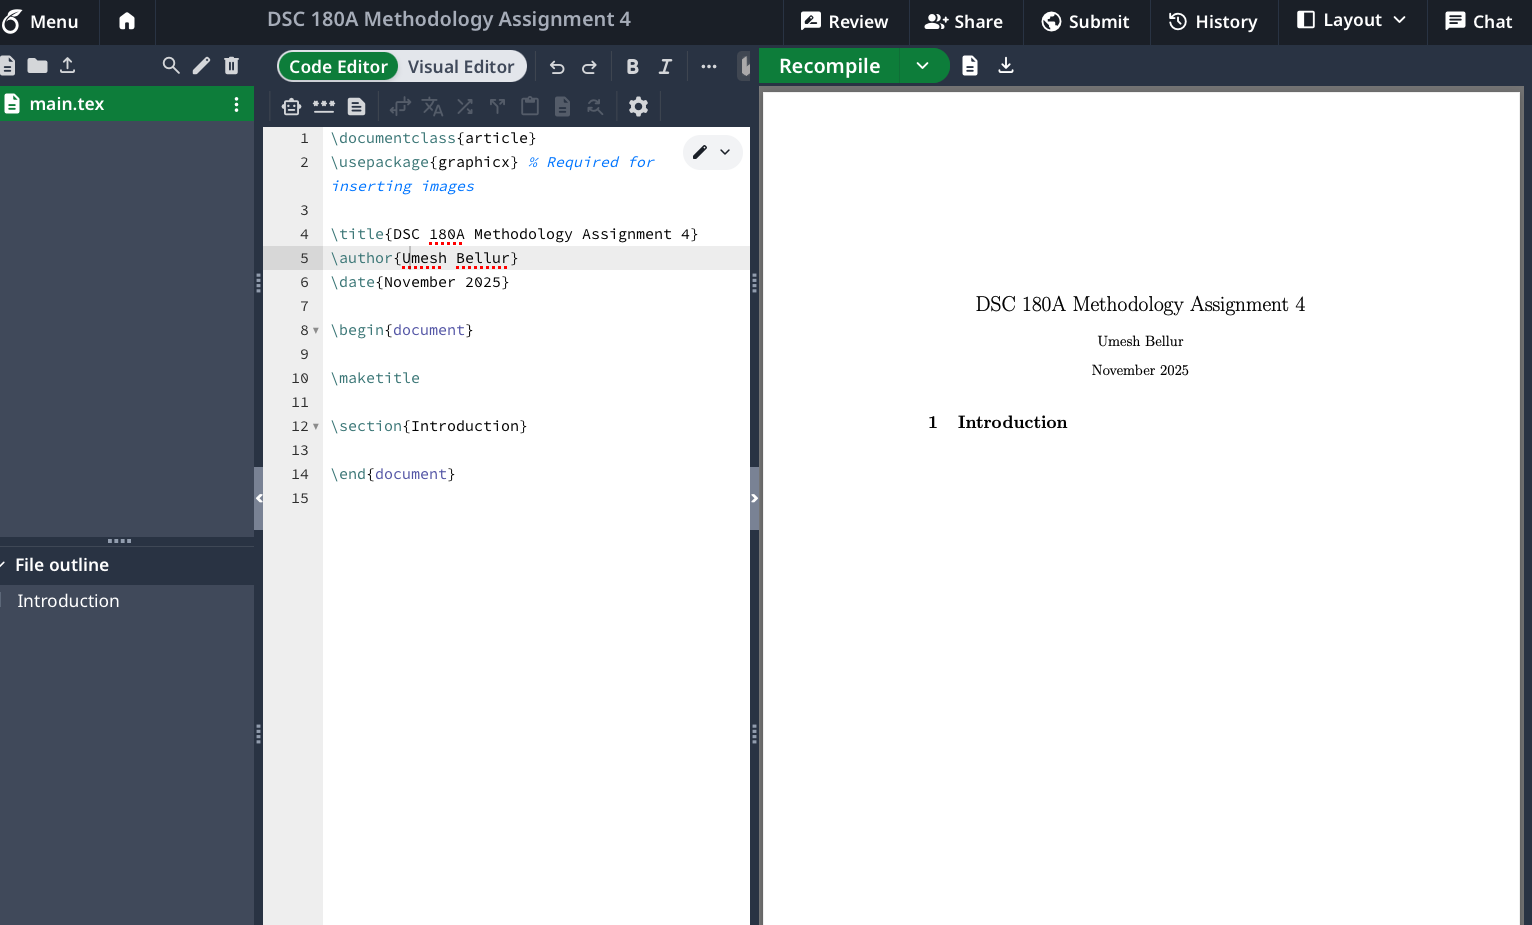Collapse the section fold arrow on line 12

(316, 427)
